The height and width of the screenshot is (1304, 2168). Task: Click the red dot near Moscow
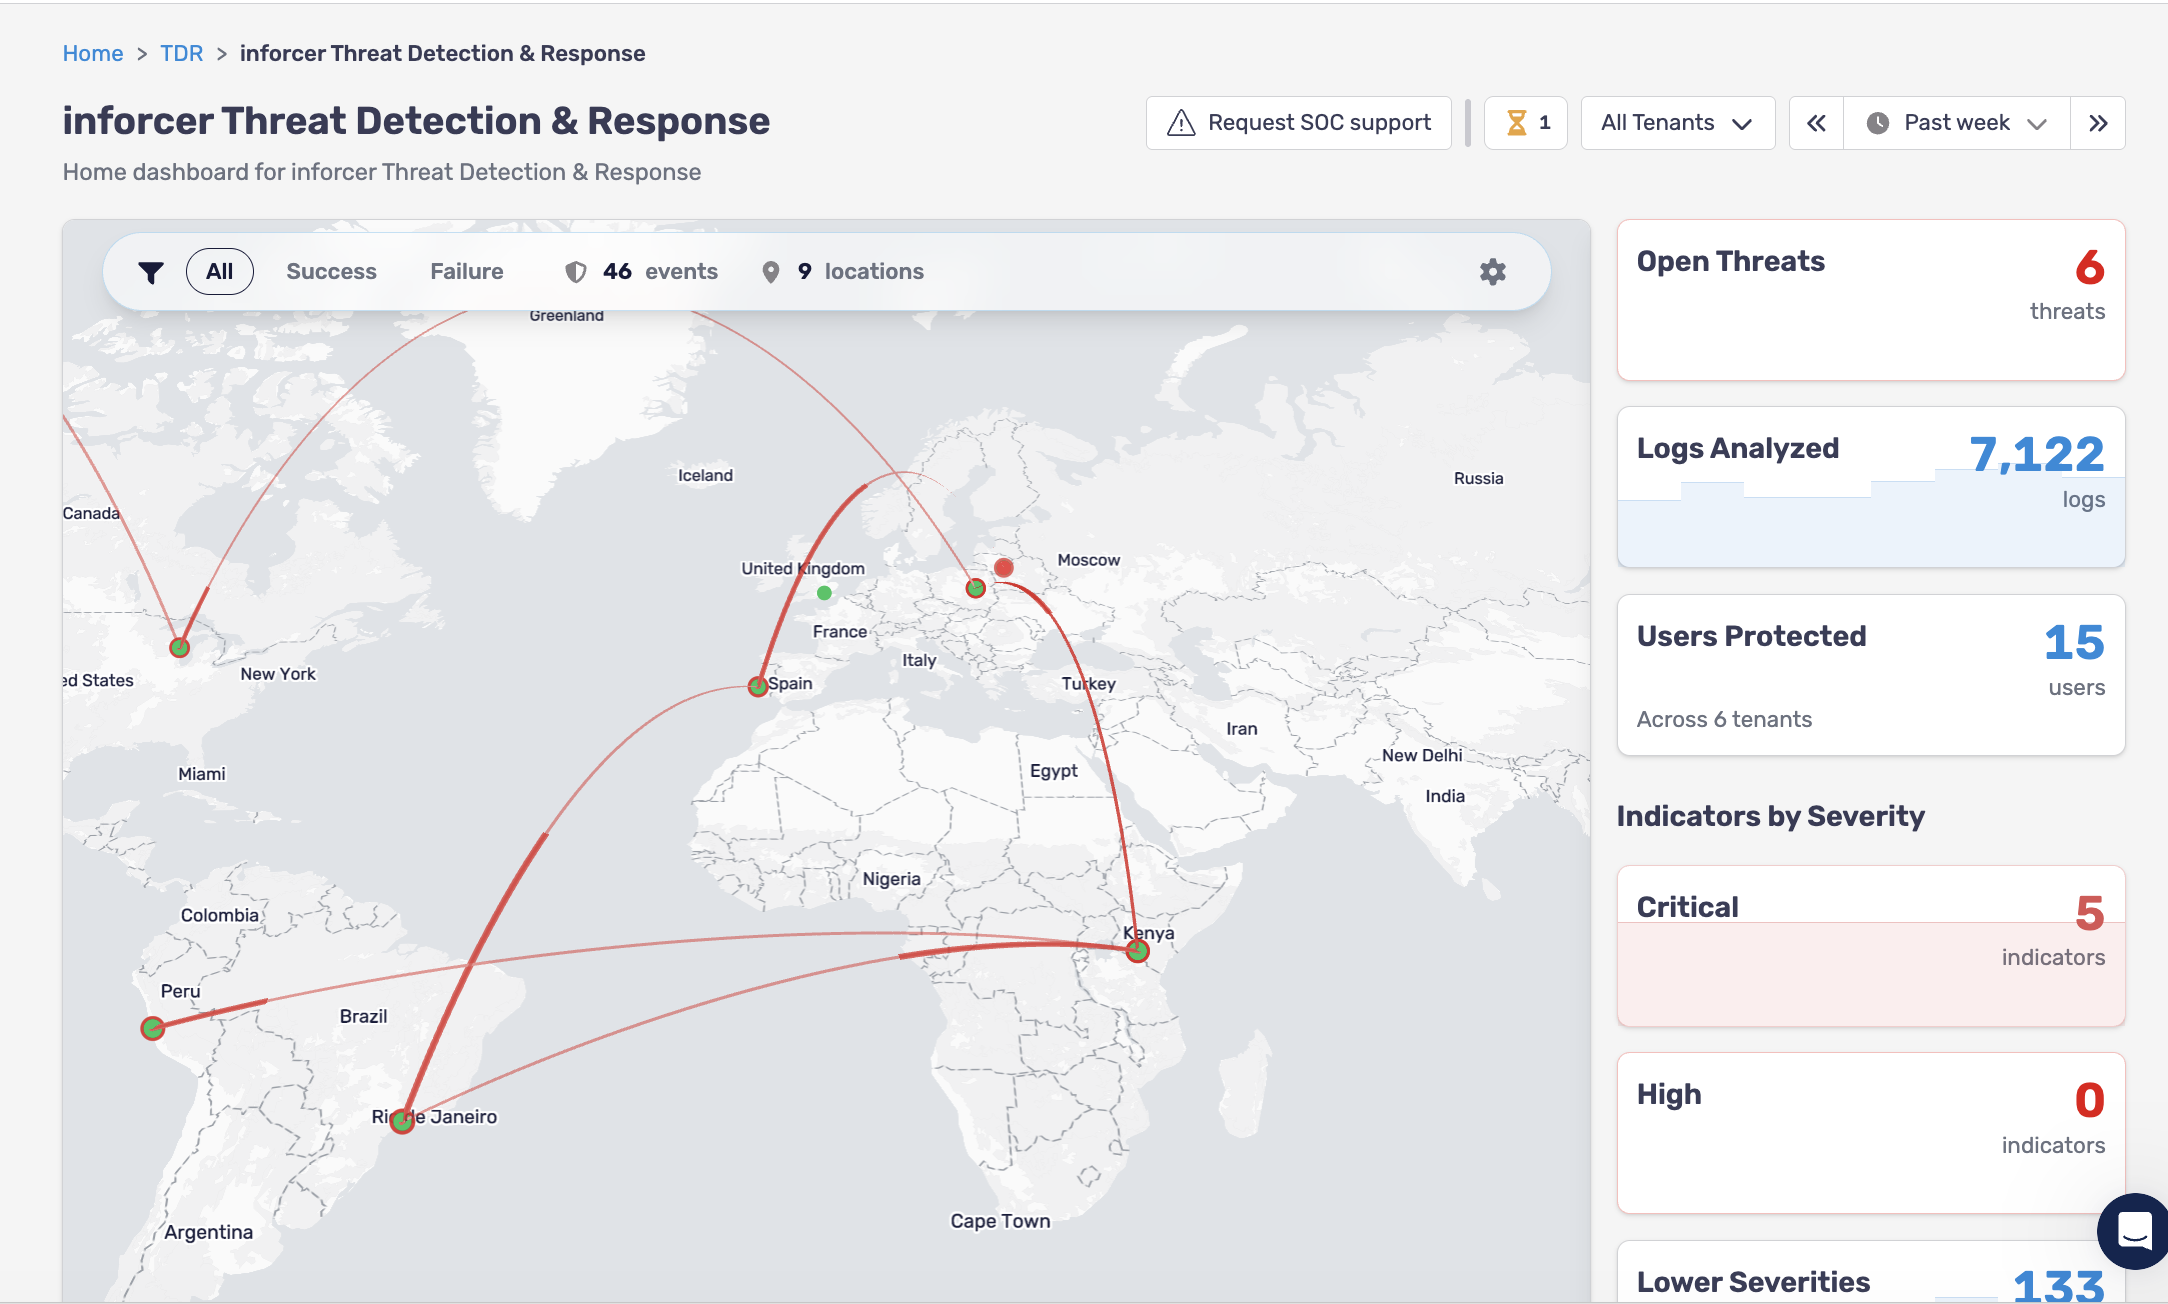click(1004, 567)
